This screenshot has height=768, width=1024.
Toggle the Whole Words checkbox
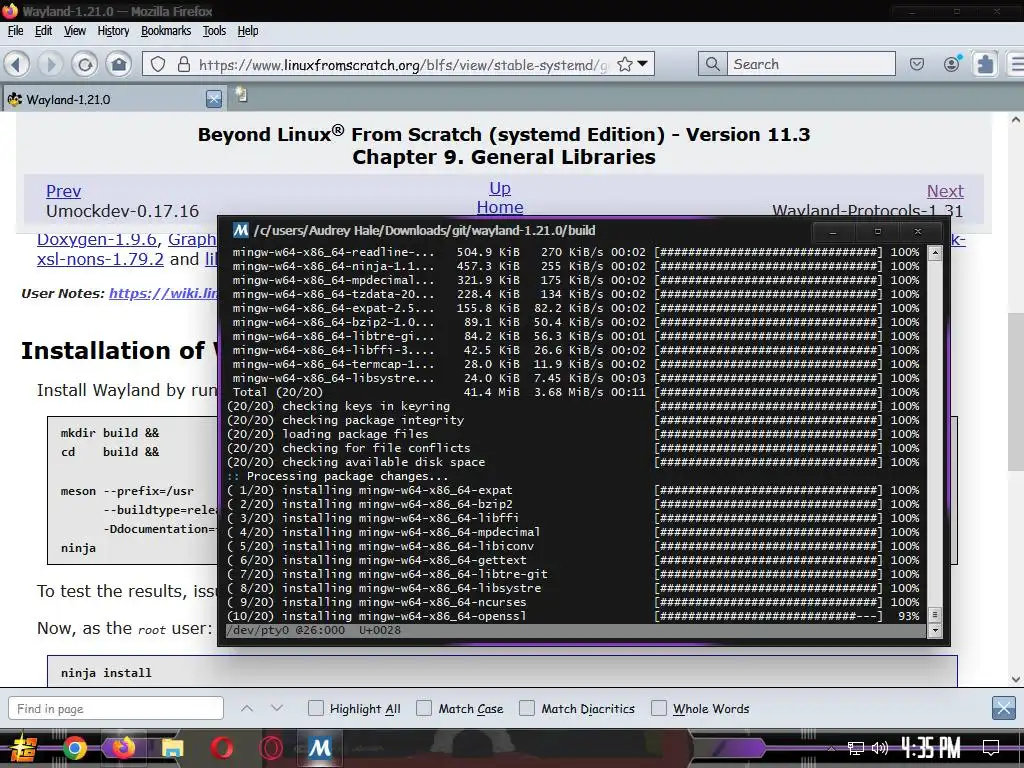click(659, 708)
